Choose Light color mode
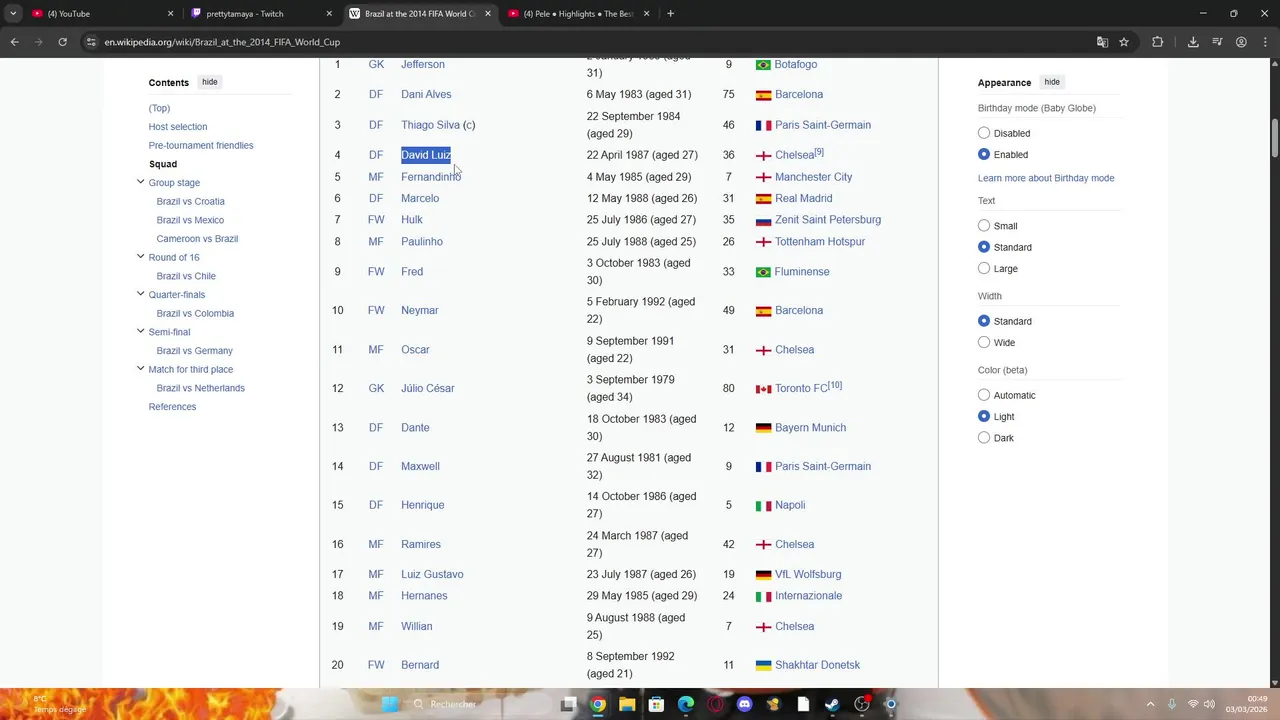1280x720 pixels. pos(984,416)
